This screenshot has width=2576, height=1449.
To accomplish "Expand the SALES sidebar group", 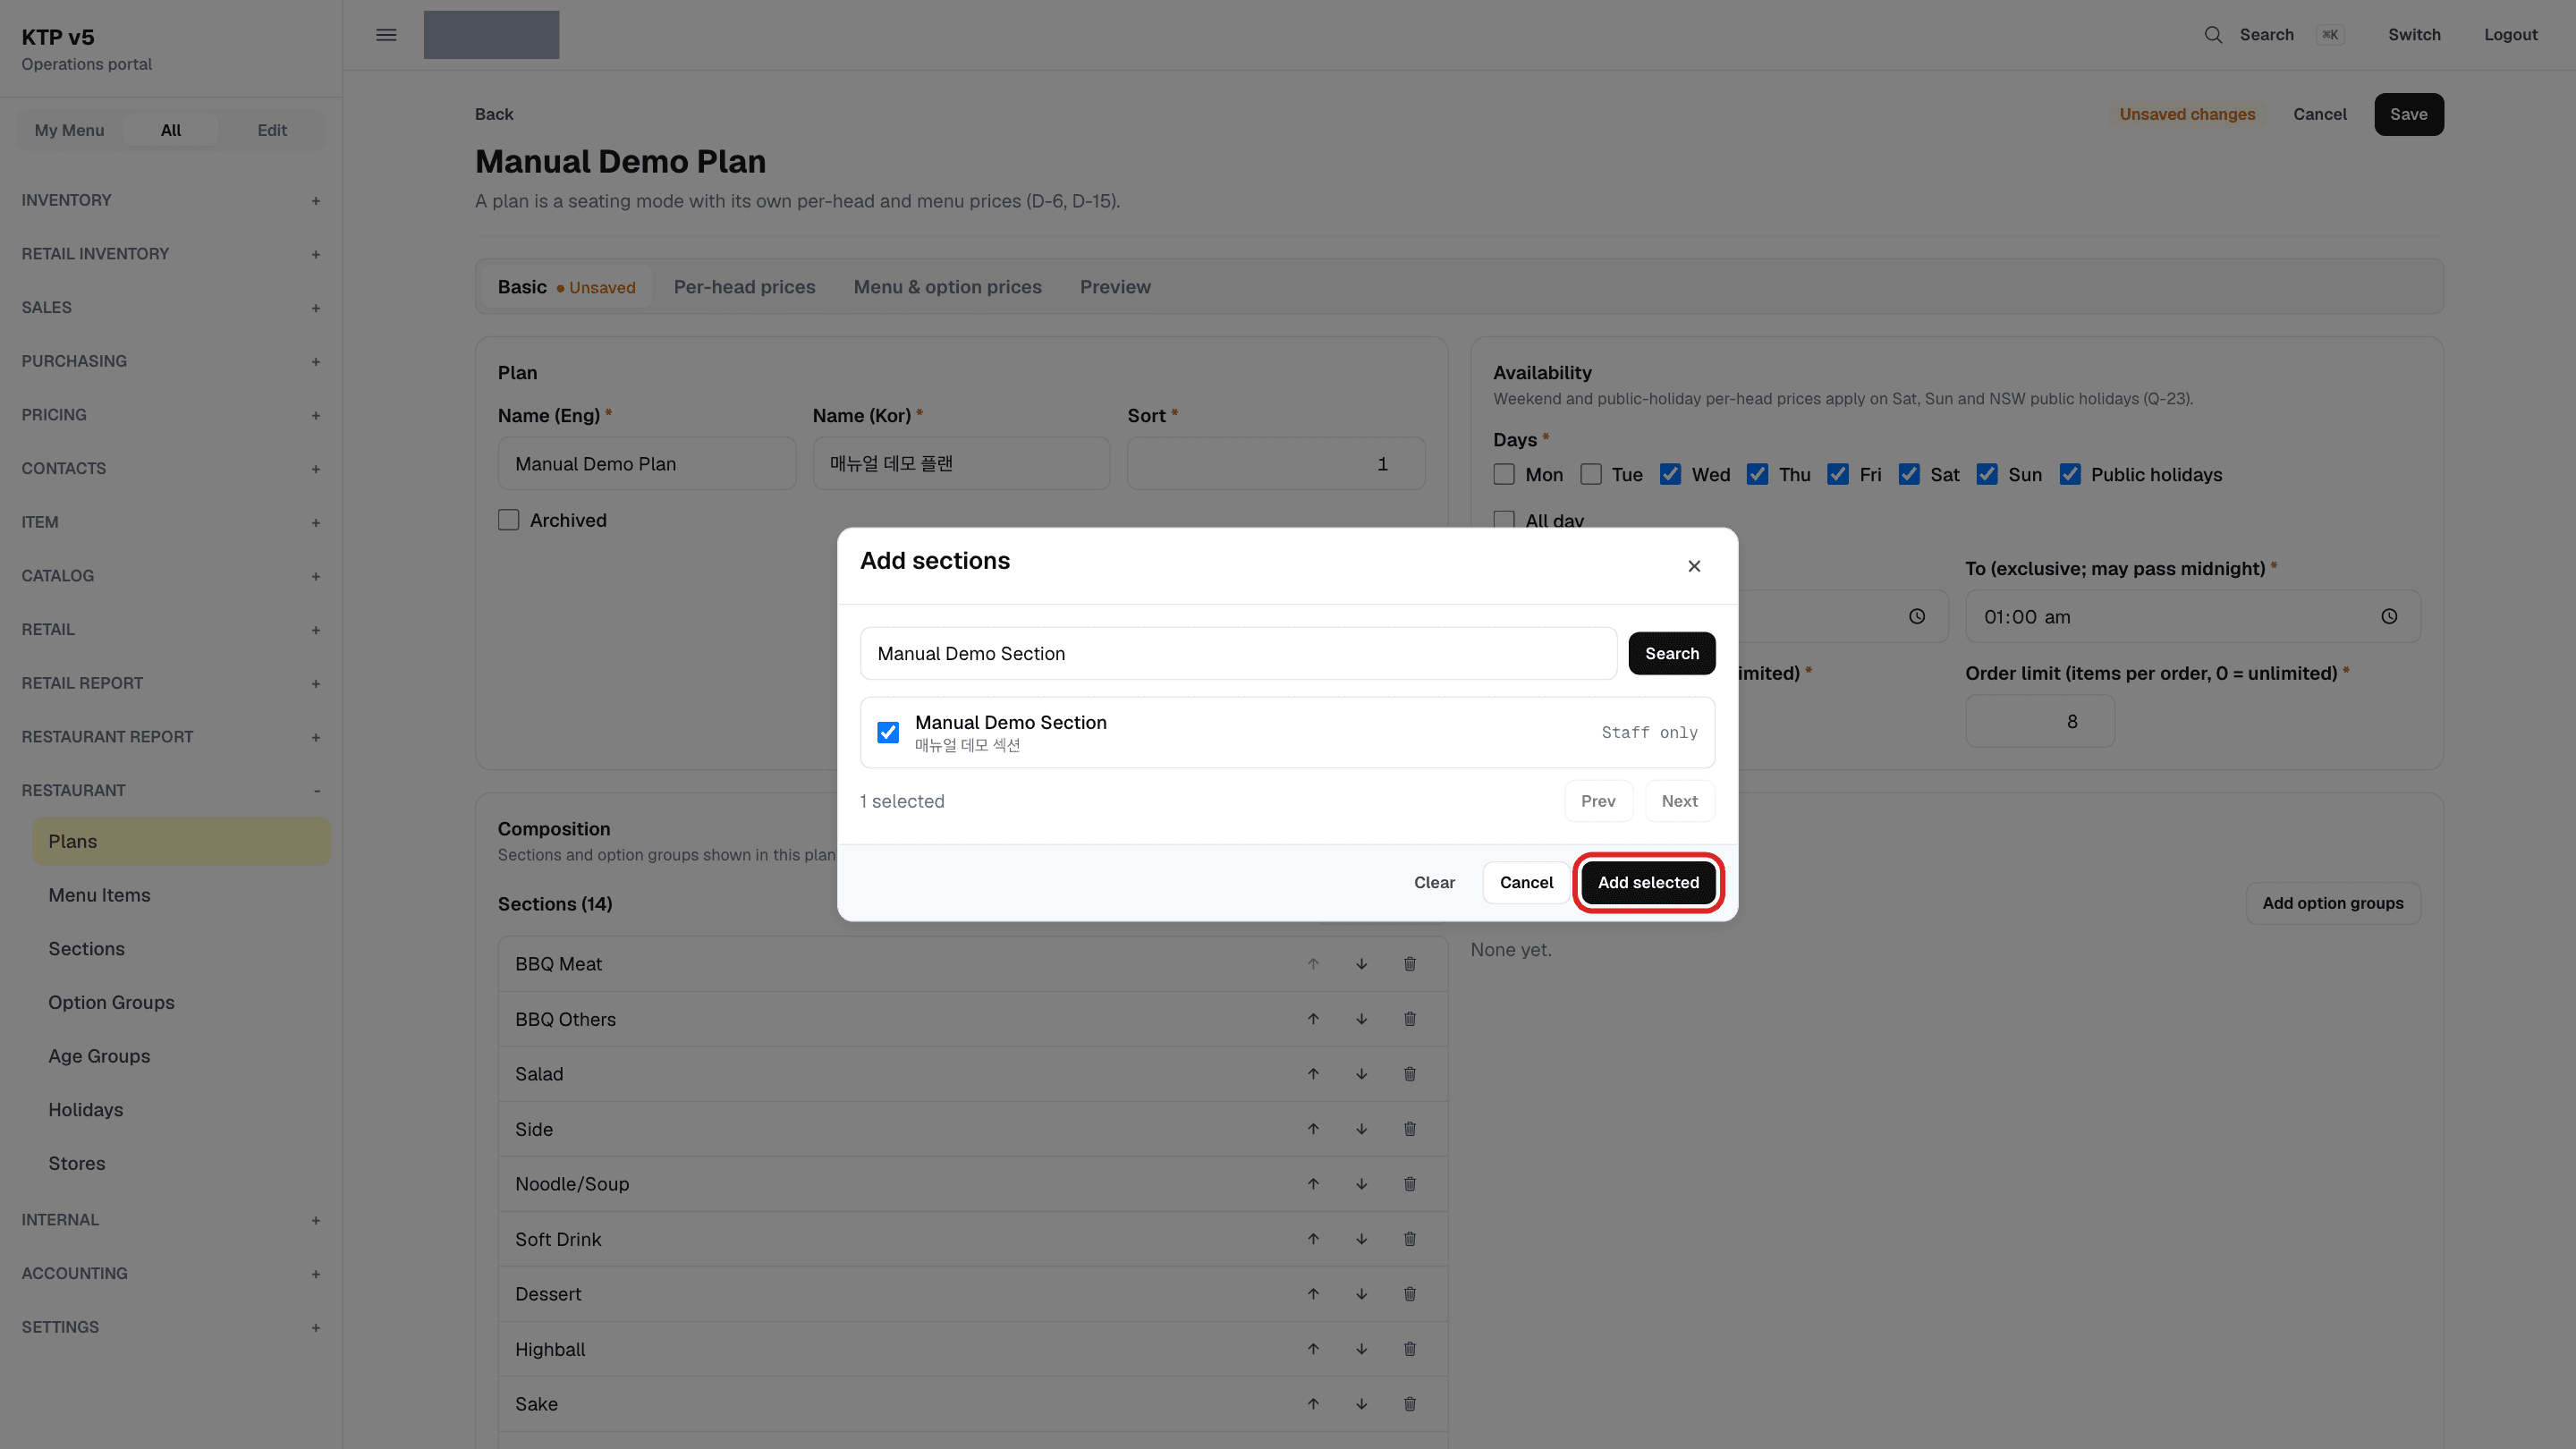I will pyautogui.click(x=171, y=307).
